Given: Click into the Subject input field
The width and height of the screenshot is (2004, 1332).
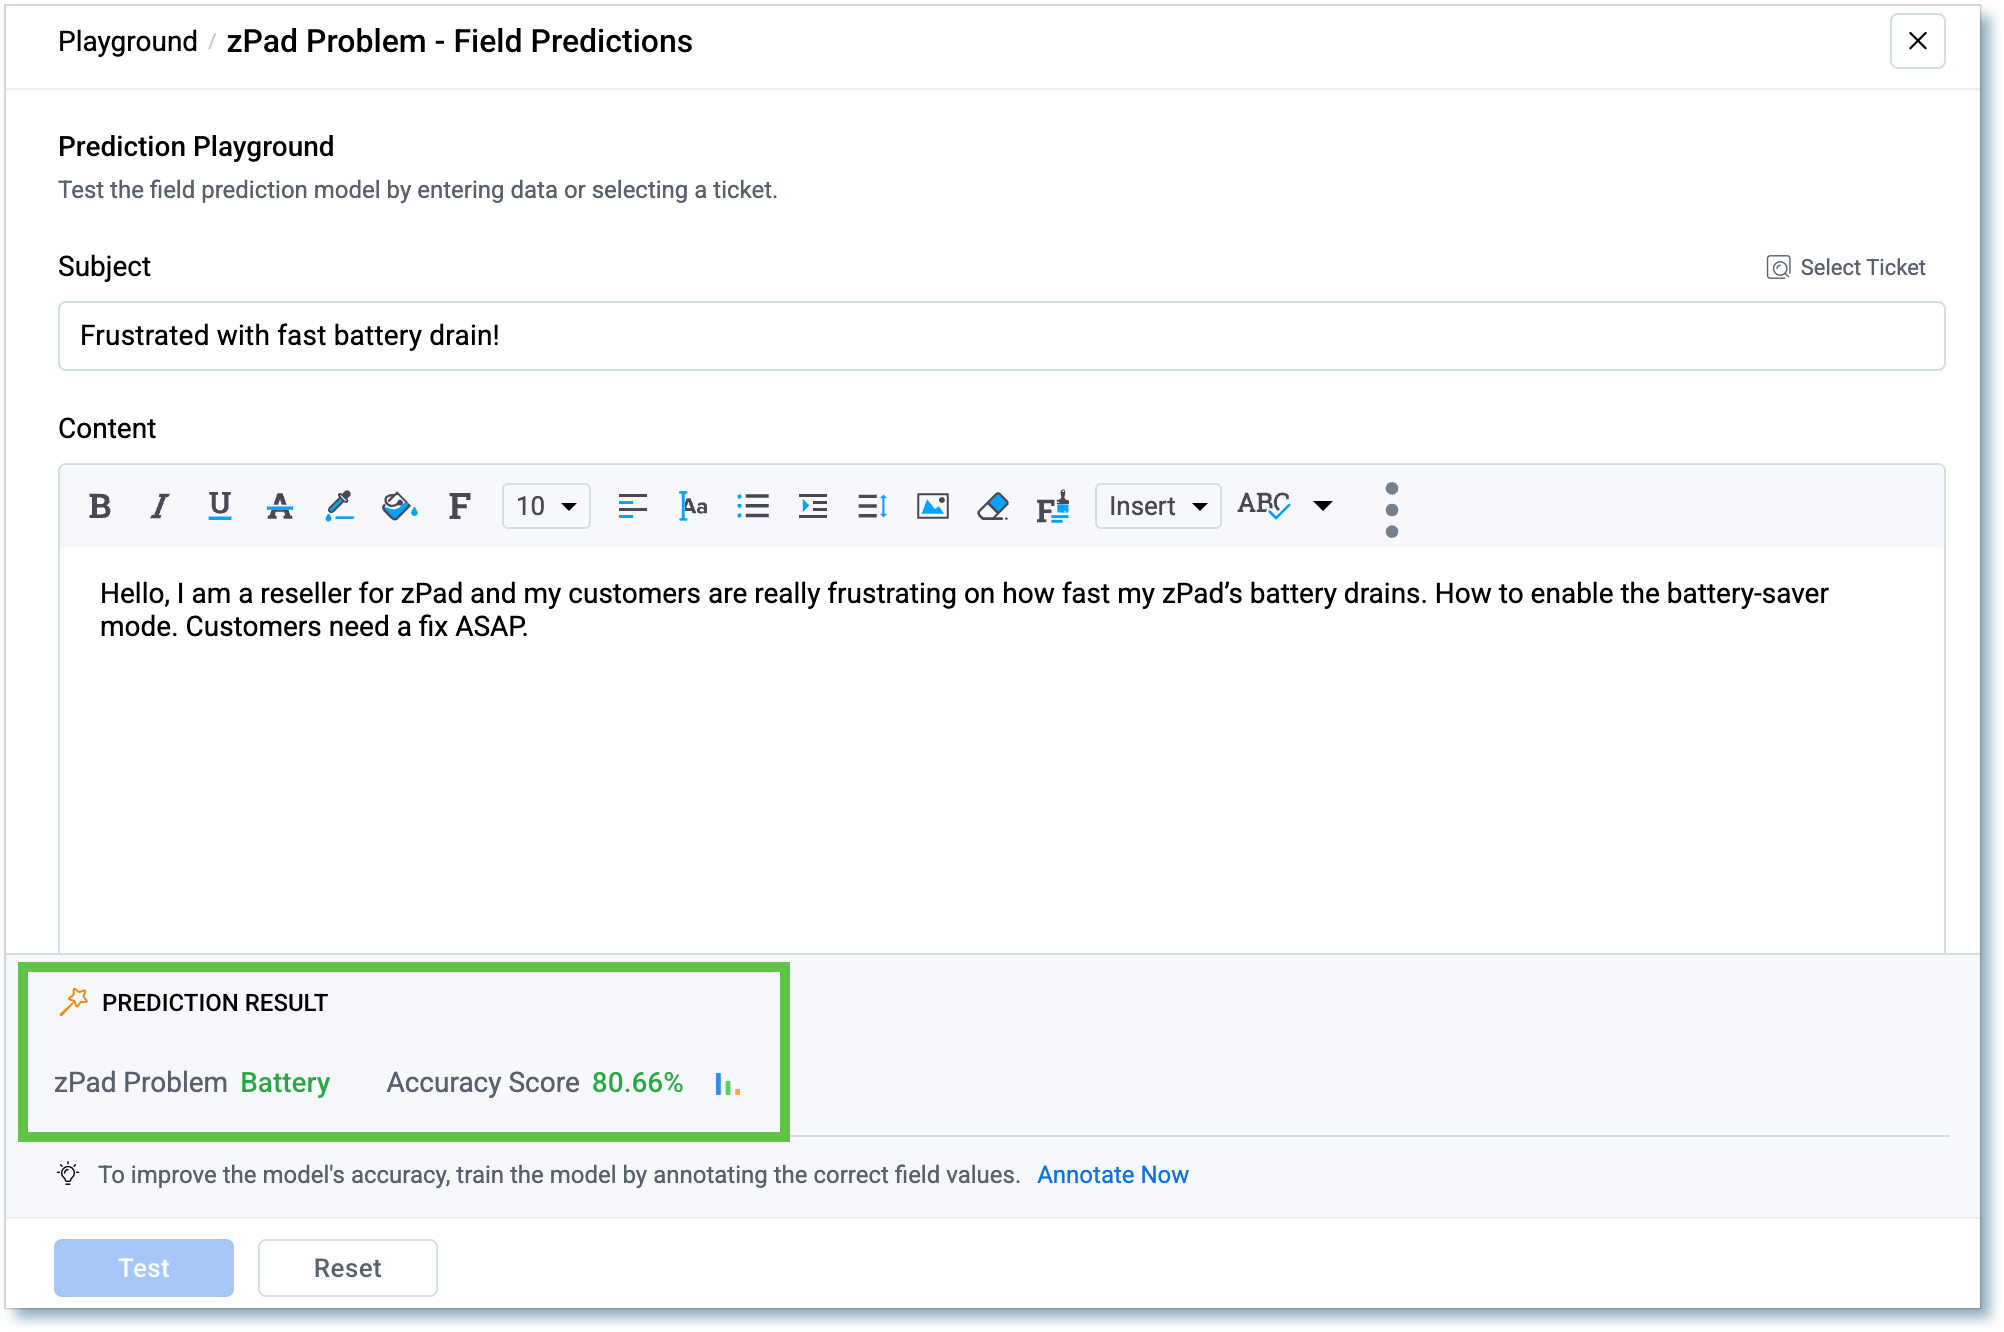Looking at the screenshot, I should [1000, 336].
